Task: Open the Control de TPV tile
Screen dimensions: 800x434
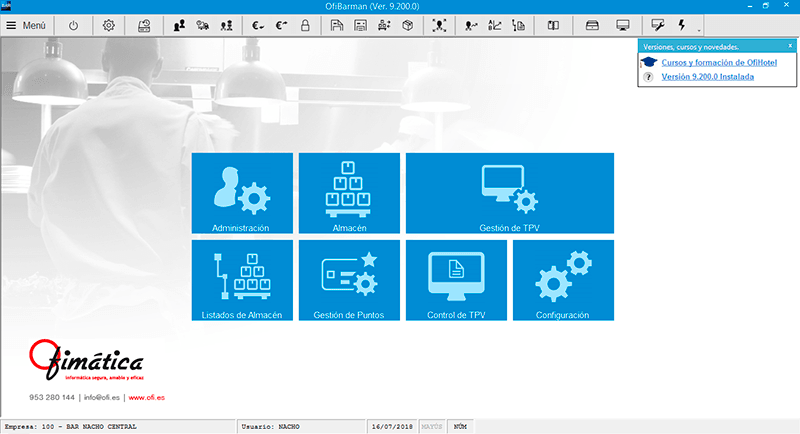Action: (x=455, y=281)
